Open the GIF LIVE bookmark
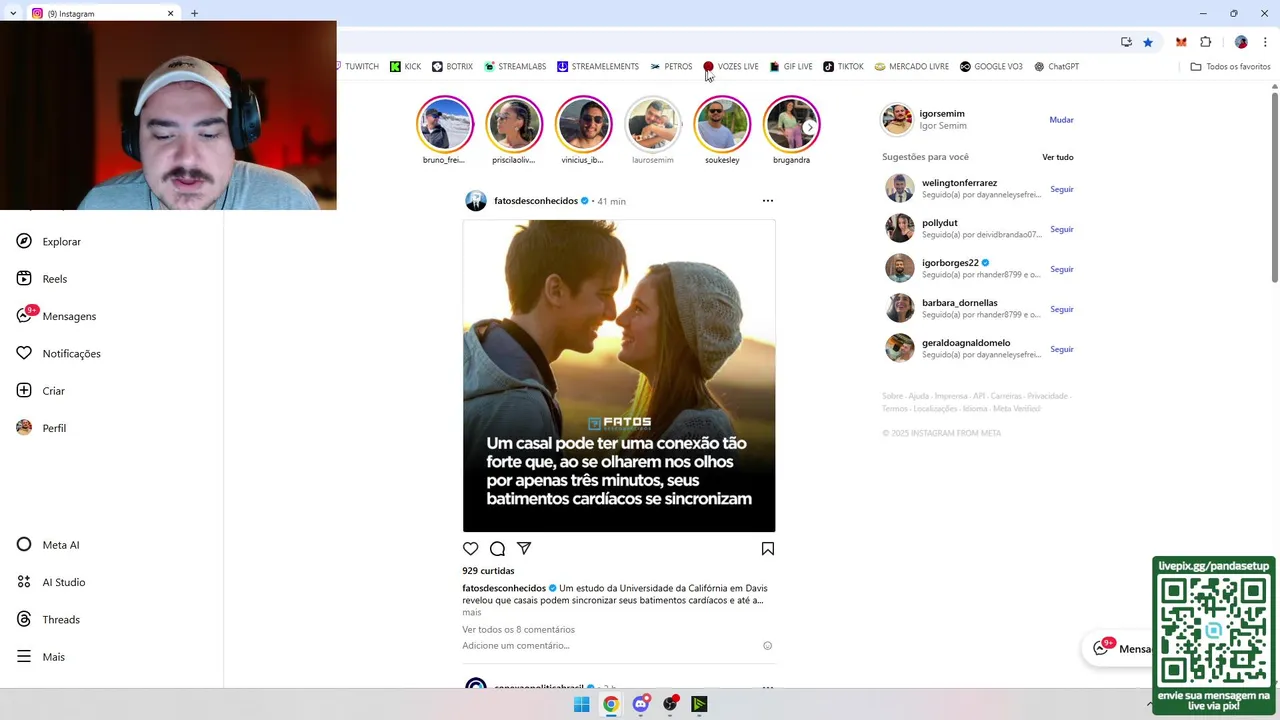The height and width of the screenshot is (720, 1280). [x=791, y=67]
